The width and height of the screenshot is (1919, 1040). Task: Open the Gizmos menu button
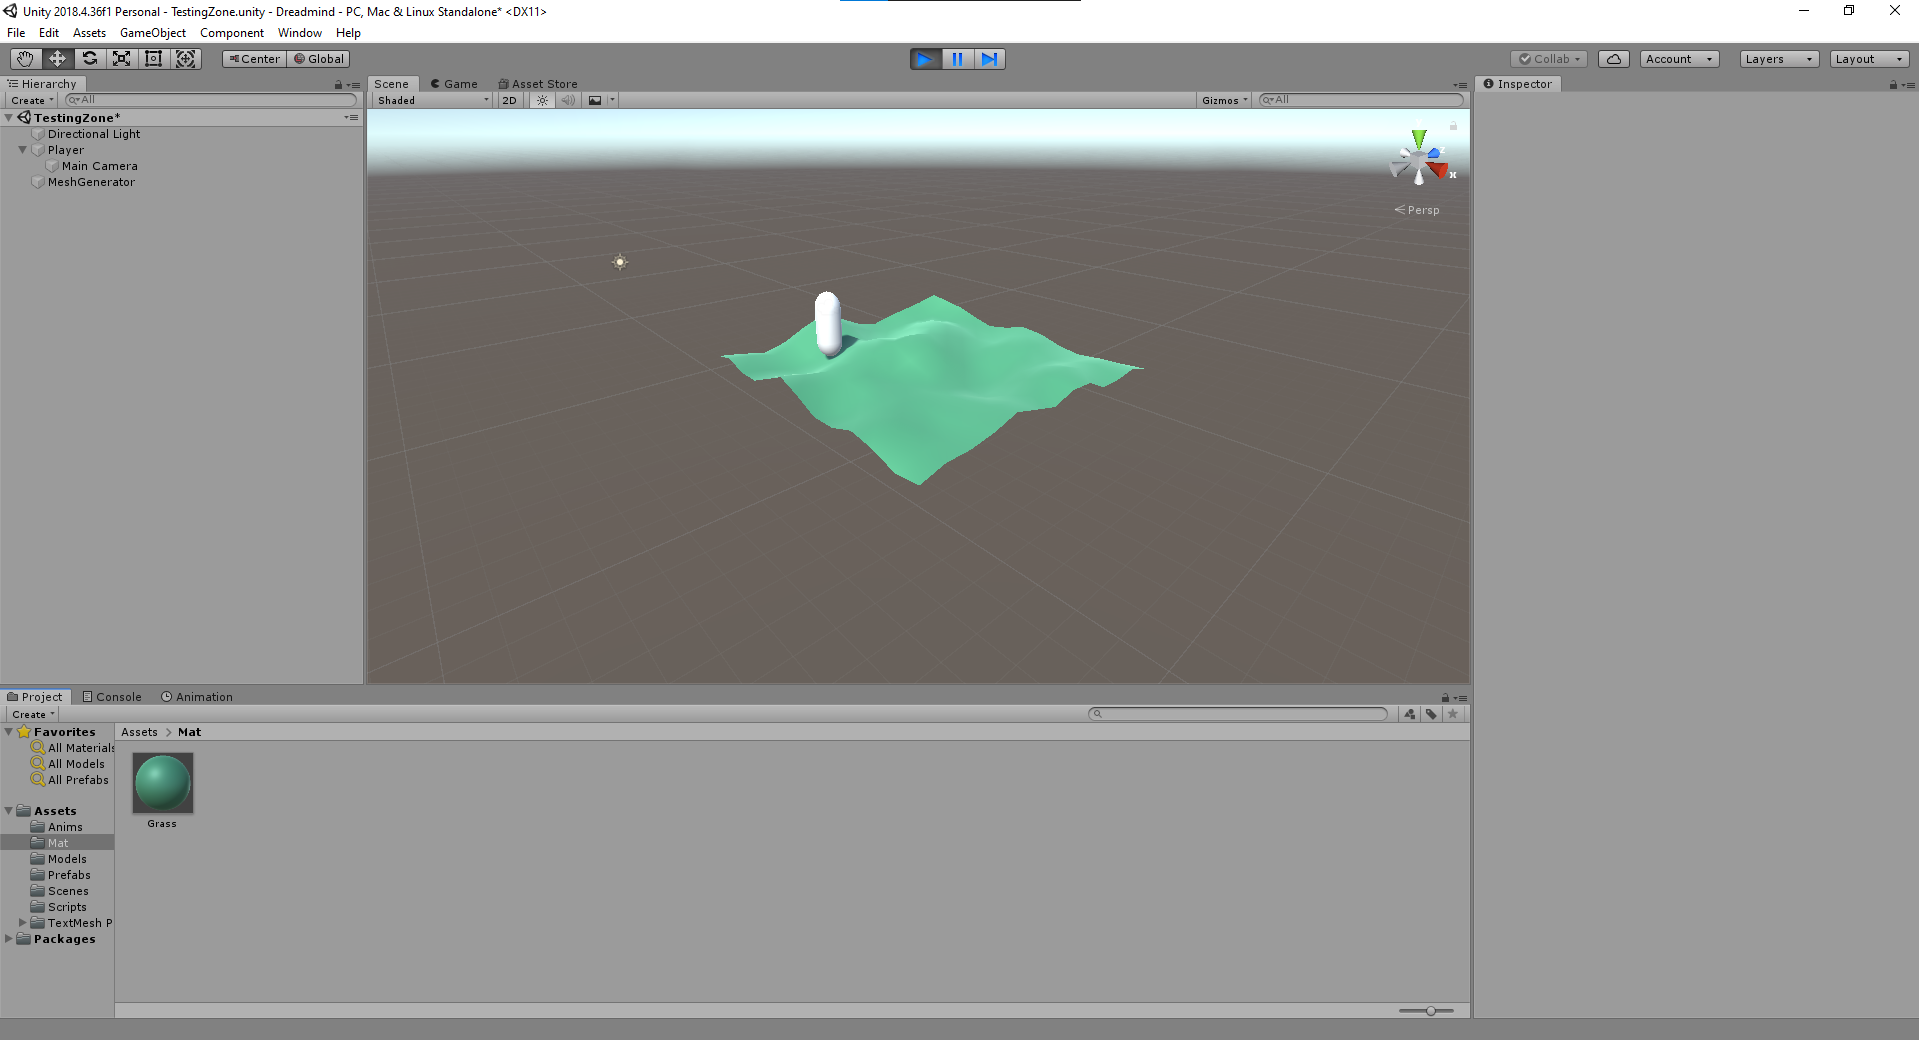1224,100
